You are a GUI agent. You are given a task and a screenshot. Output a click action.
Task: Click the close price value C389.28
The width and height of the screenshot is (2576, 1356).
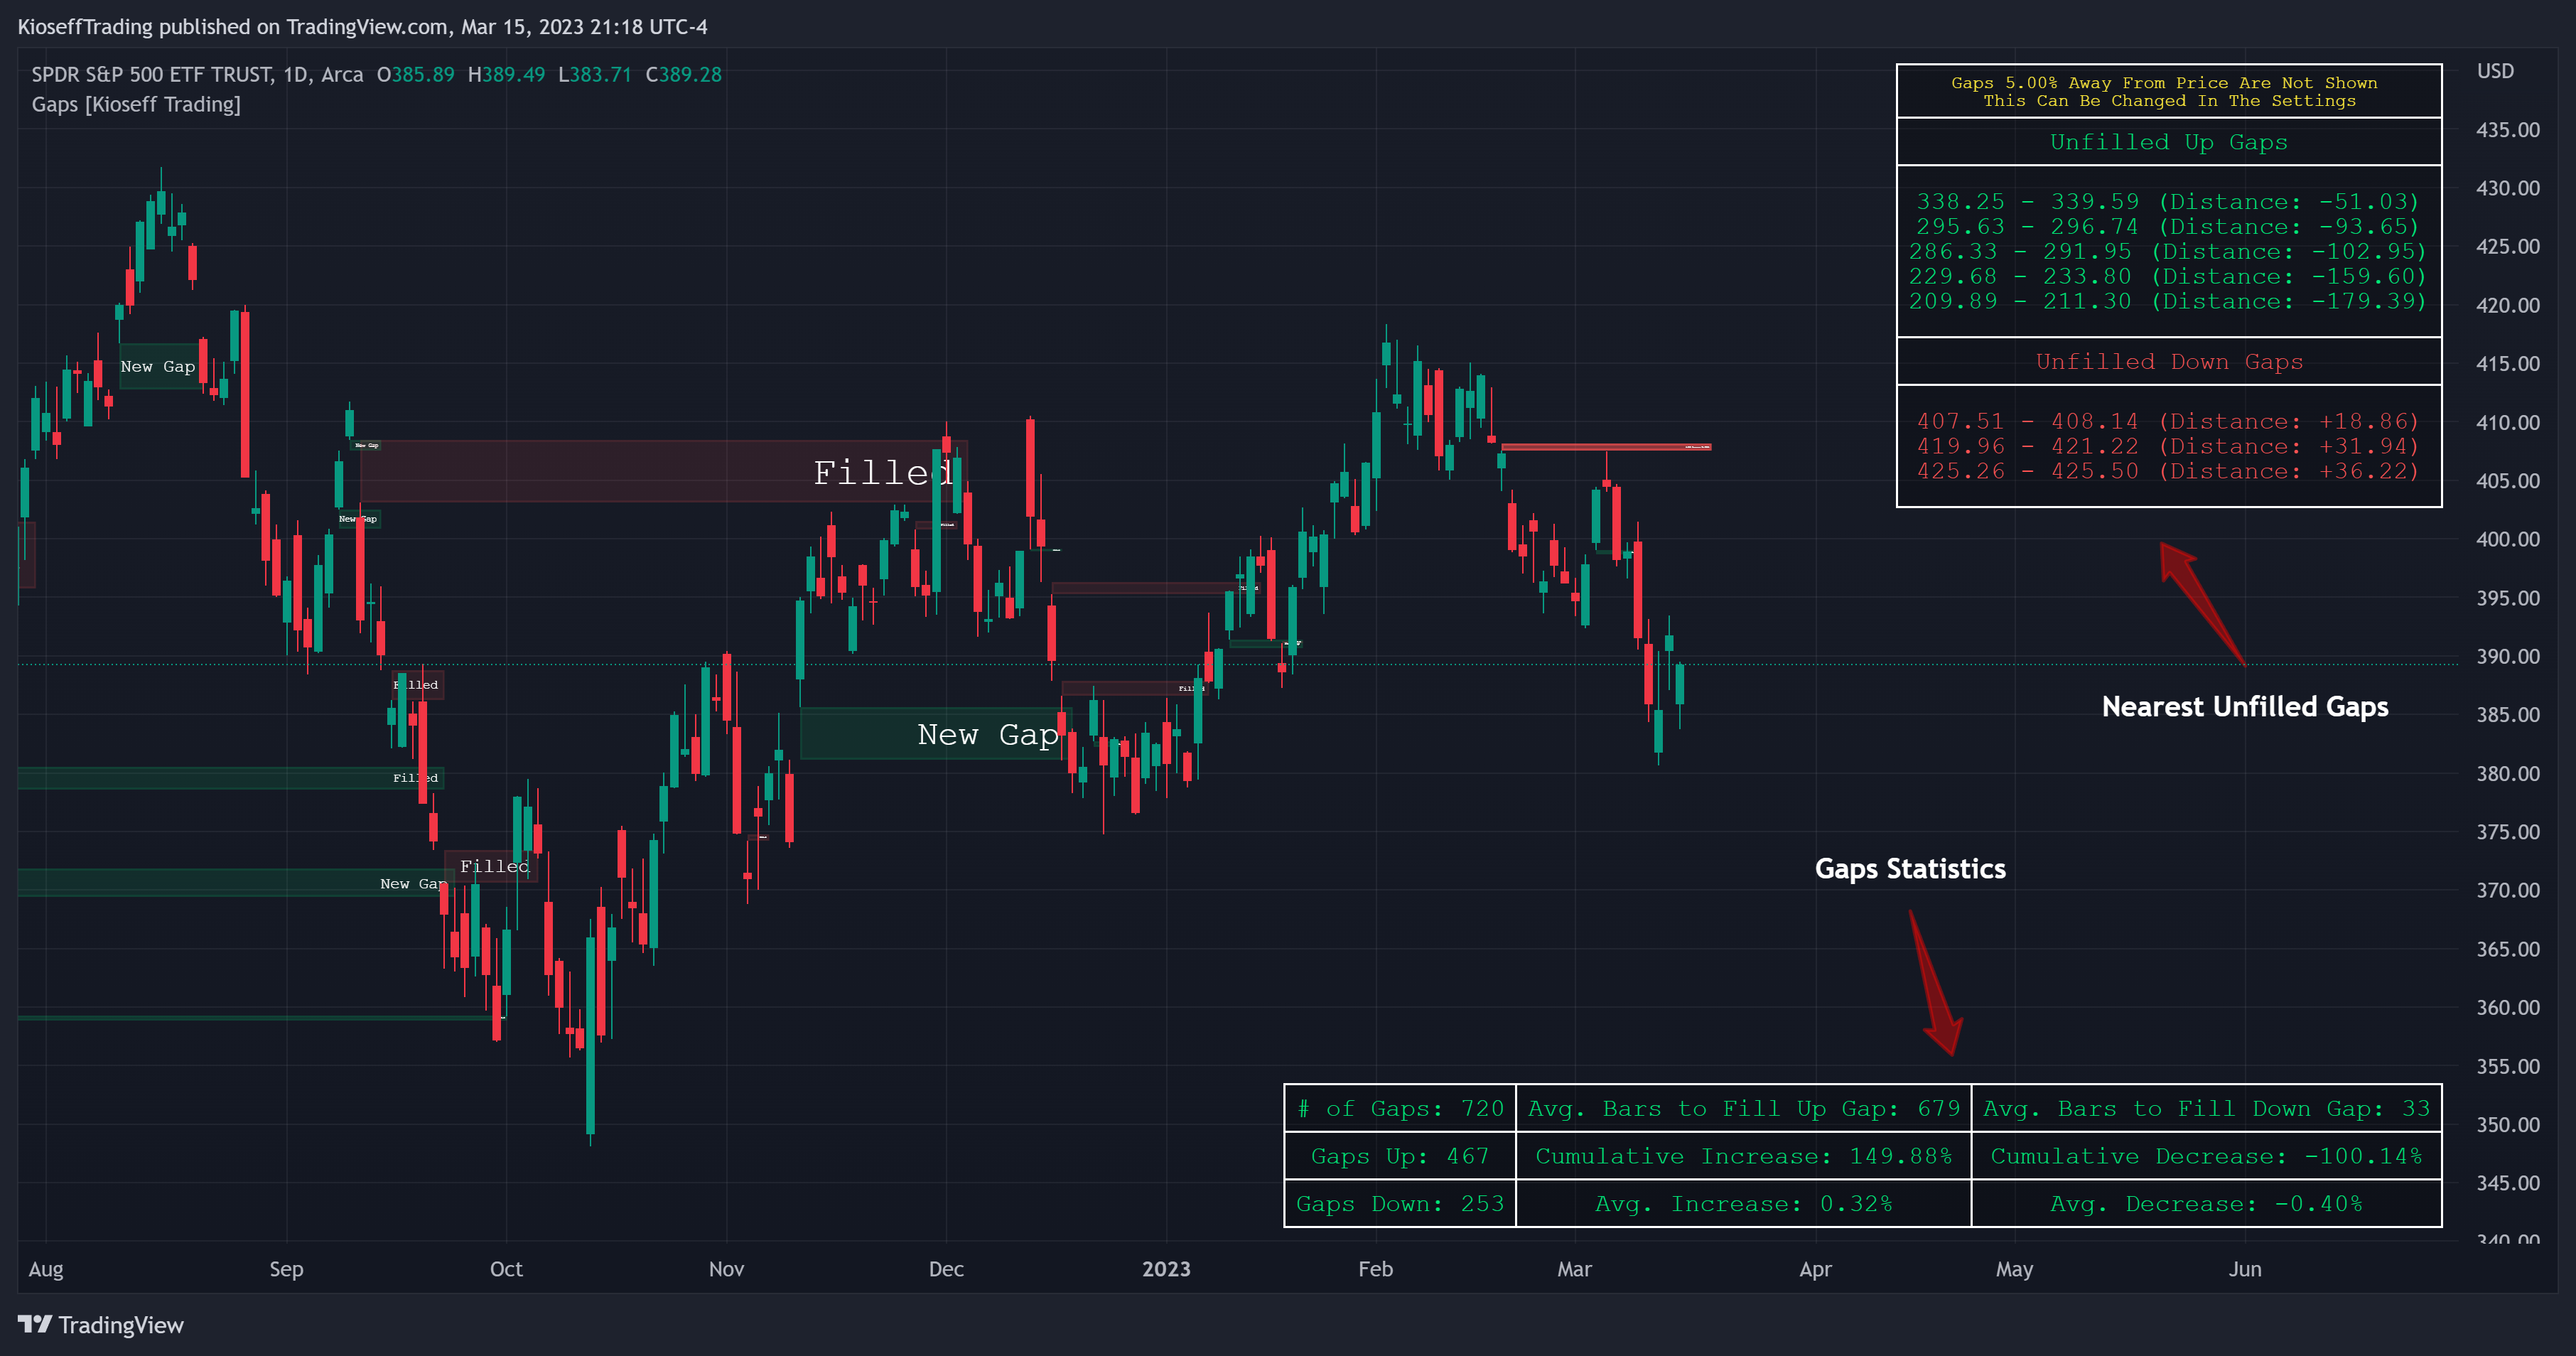pyautogui.click(x=683, y=74)
